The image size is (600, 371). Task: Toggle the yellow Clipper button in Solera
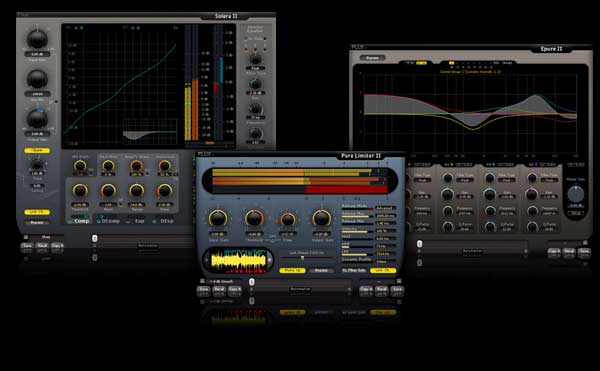[37, 150]
